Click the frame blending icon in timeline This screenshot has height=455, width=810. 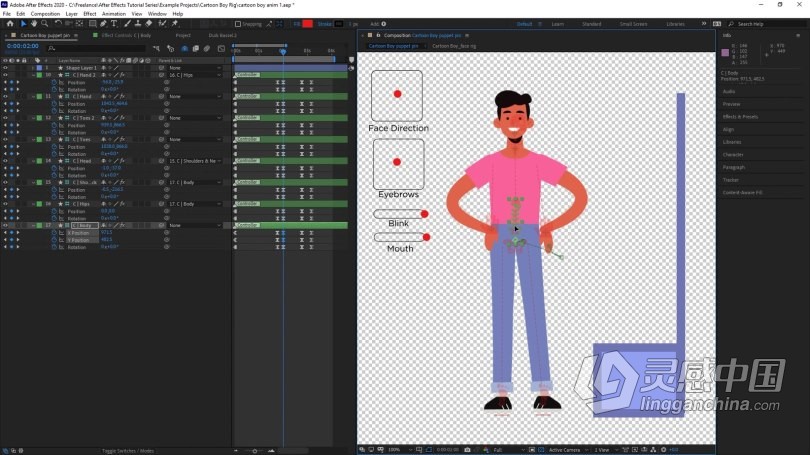(x=196, y=49)
